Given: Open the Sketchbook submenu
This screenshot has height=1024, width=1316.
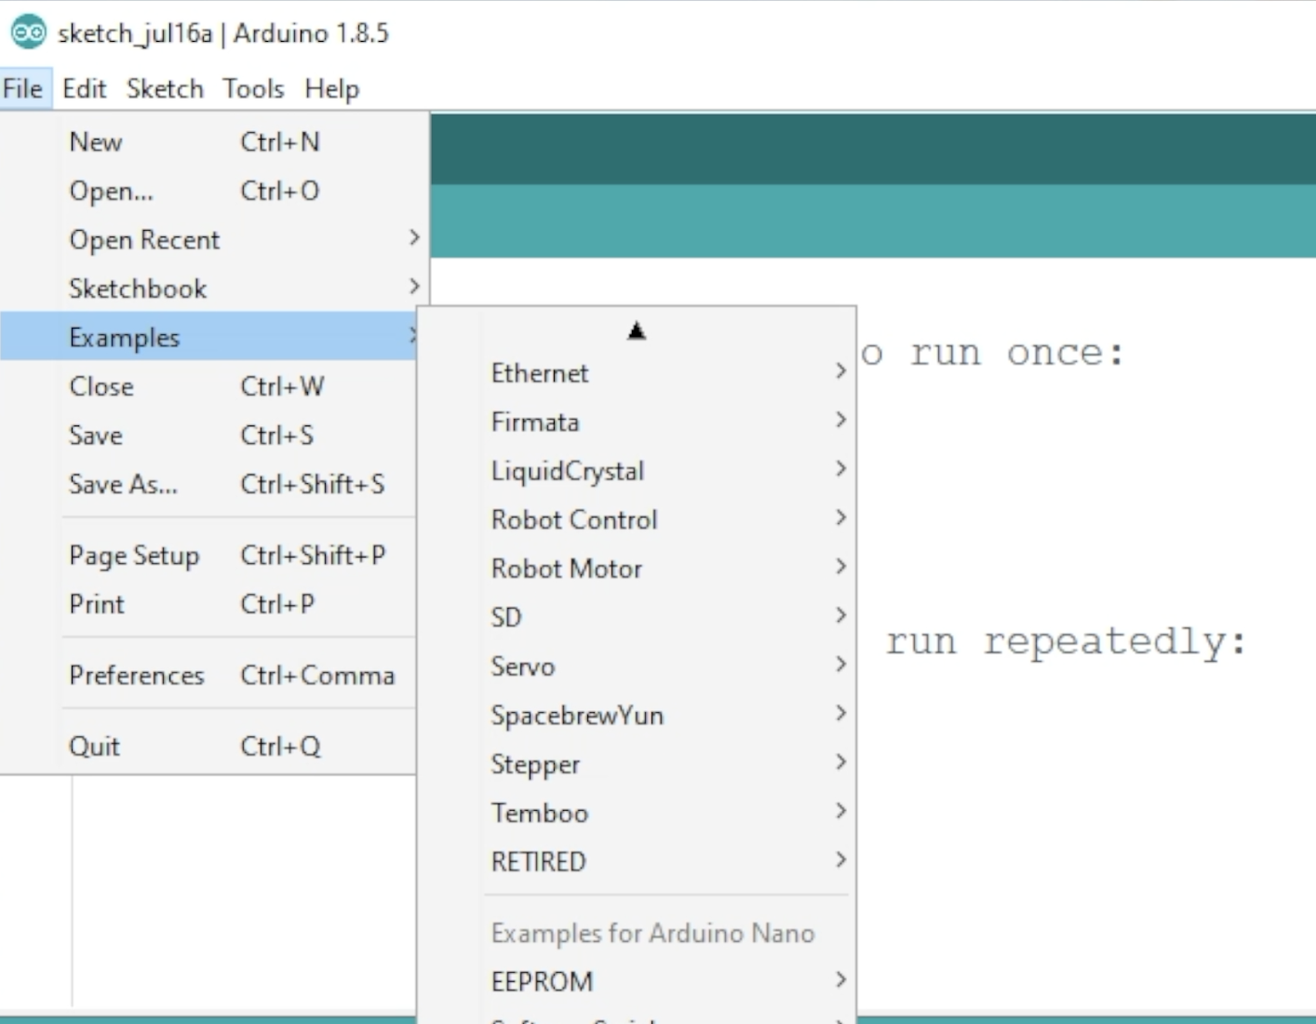Looking at the screenshot, I should pyautogui.click(x=138, y=289).
